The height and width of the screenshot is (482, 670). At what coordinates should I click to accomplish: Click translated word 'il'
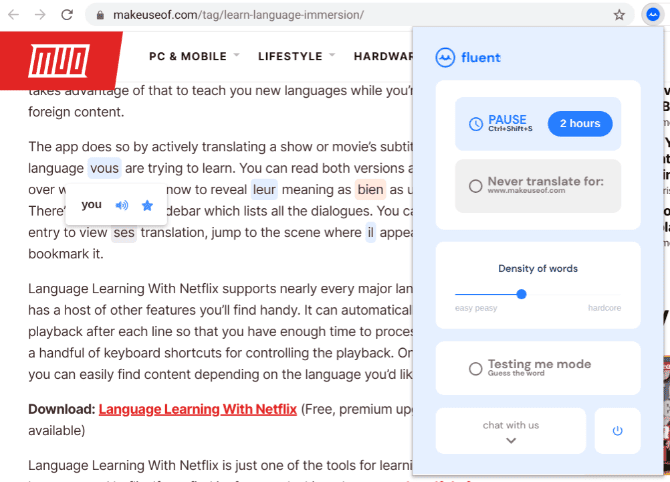(x=370, y=232)
